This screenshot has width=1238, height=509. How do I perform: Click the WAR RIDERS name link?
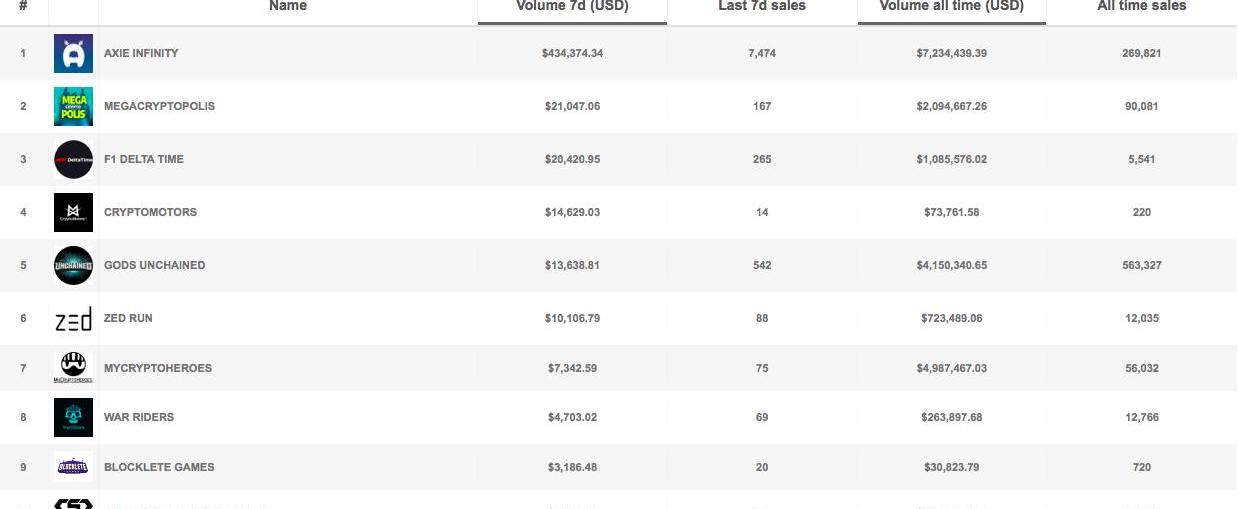click(x=138, y=417)
